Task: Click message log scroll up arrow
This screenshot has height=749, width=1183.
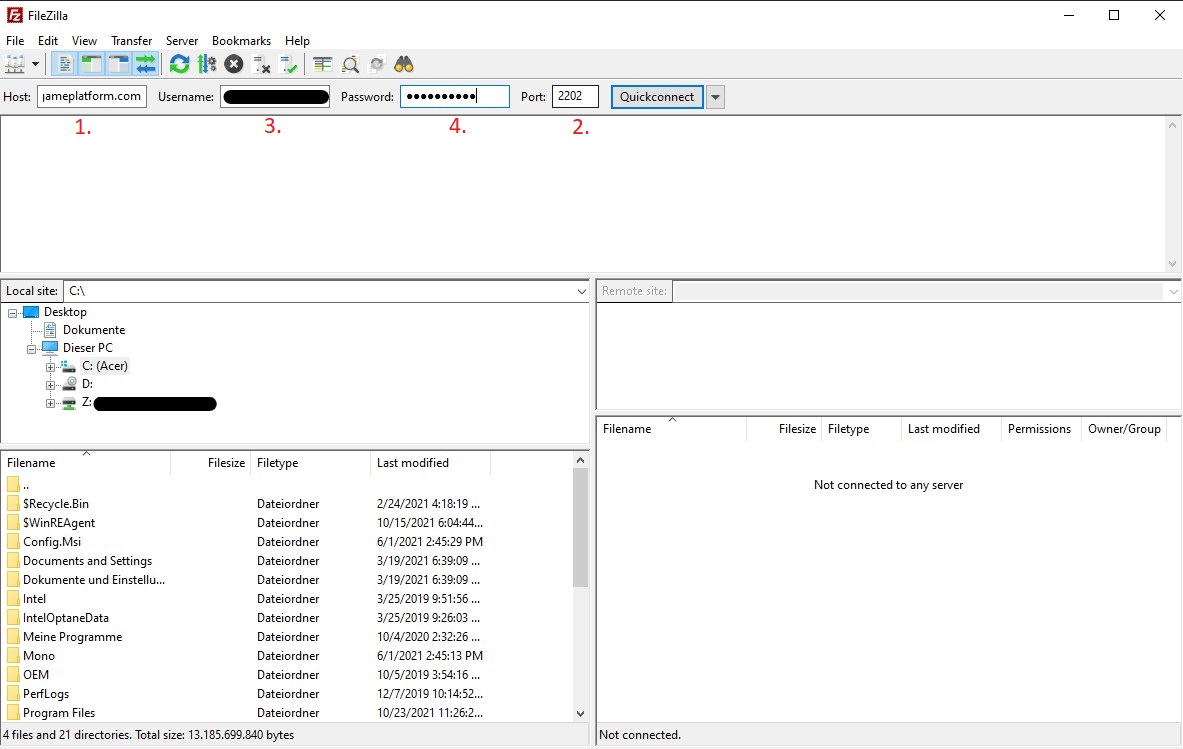Action: [1172, 124]
